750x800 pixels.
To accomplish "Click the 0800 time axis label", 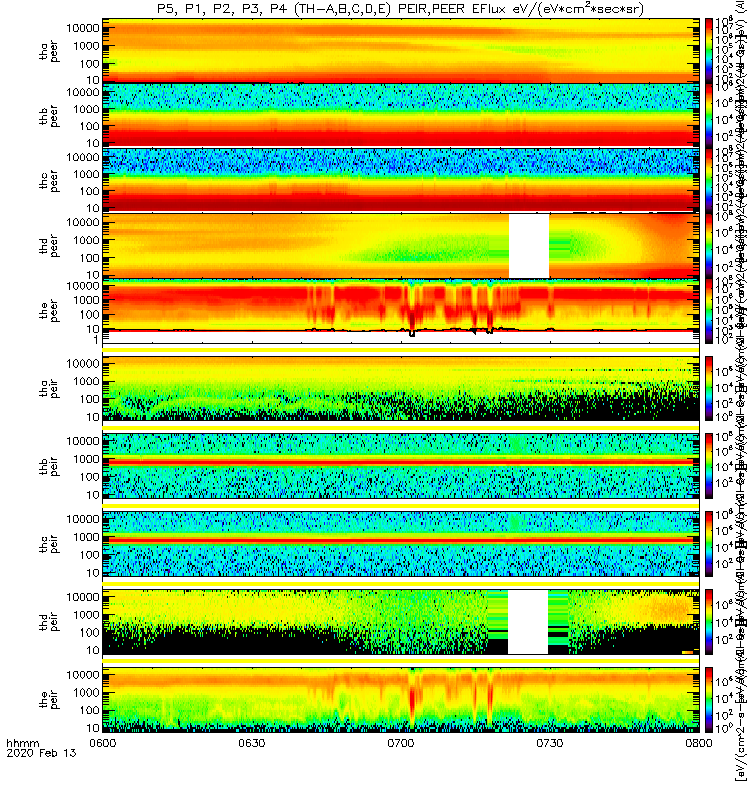I will (698, 743).
